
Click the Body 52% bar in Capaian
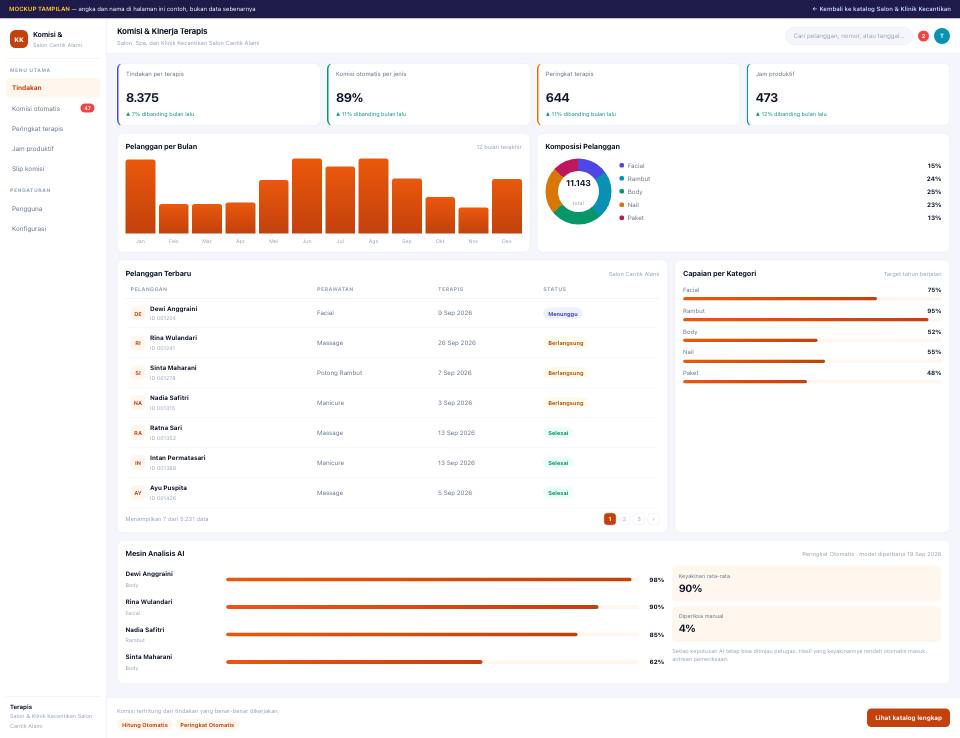tap(812, 341)
